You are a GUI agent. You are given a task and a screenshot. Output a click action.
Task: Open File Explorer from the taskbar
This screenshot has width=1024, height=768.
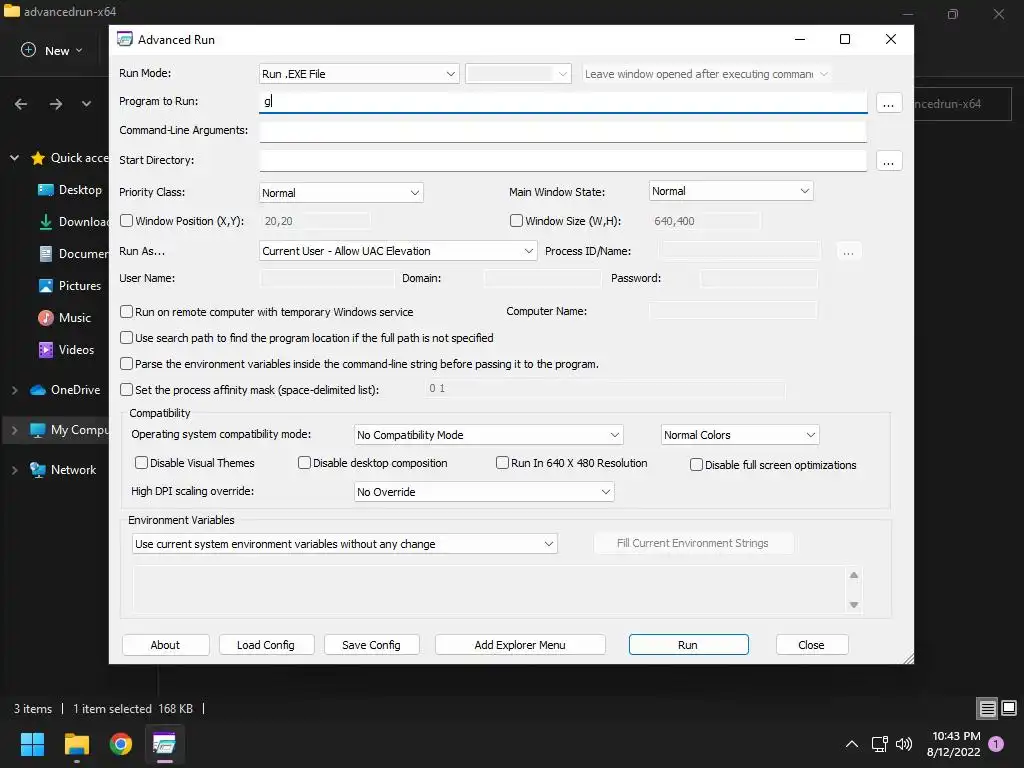(x=76, y=744)
